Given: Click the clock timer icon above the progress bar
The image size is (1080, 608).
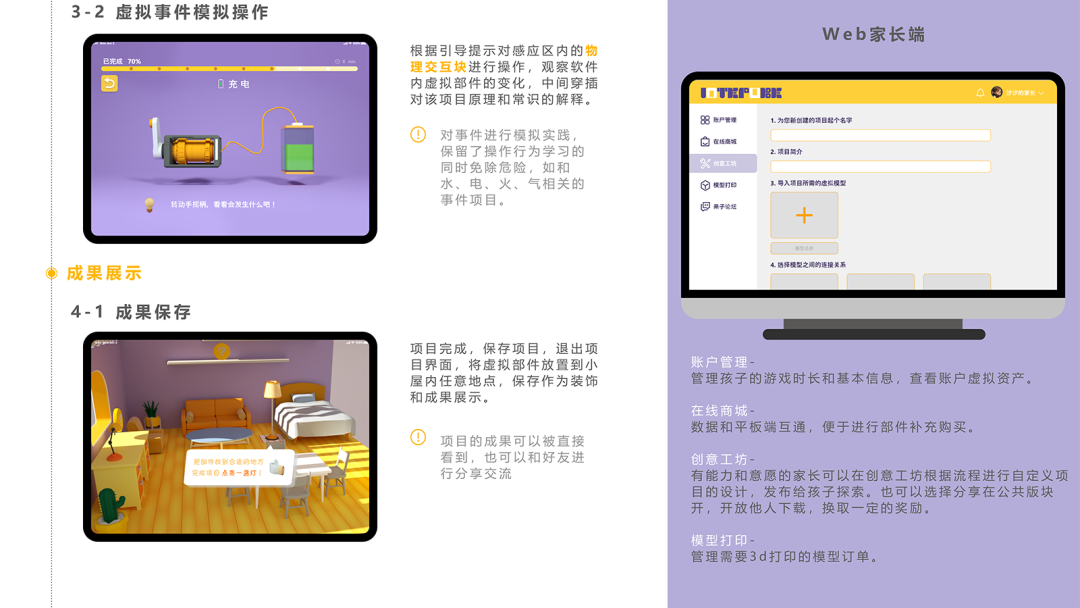Looking at the screenshot, I should (338, 61).
